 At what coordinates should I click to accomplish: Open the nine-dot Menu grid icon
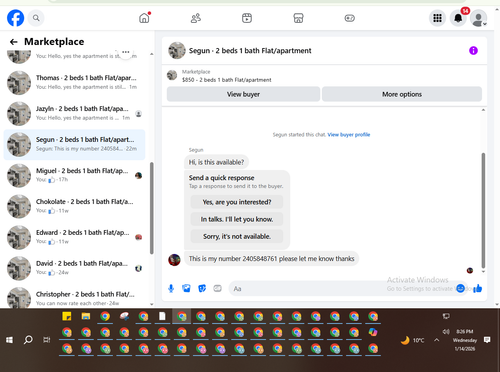pyautogui.click(x=437, y=18)
